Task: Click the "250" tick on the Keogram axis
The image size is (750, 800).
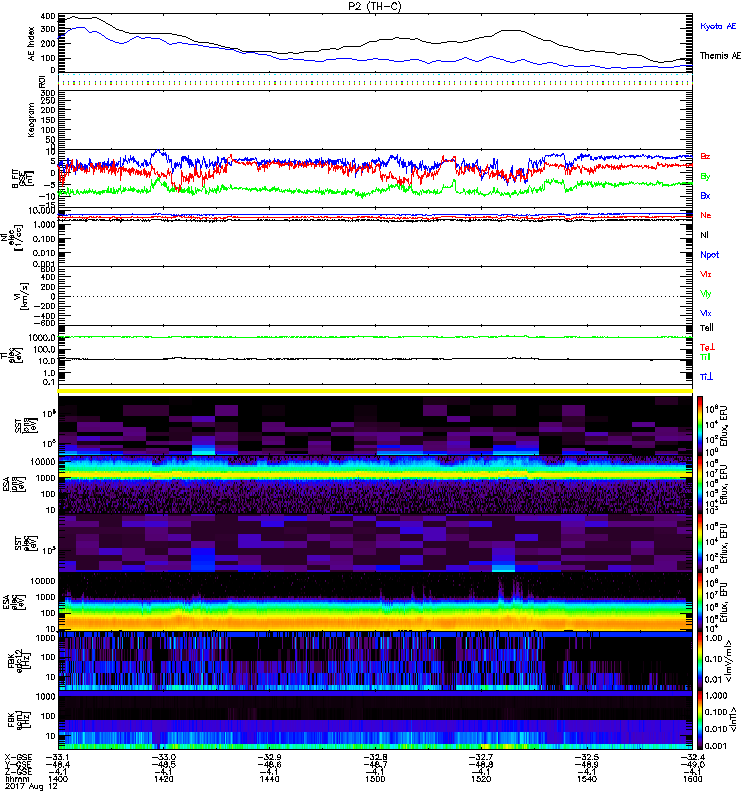Action: click(x=48, y=101)
